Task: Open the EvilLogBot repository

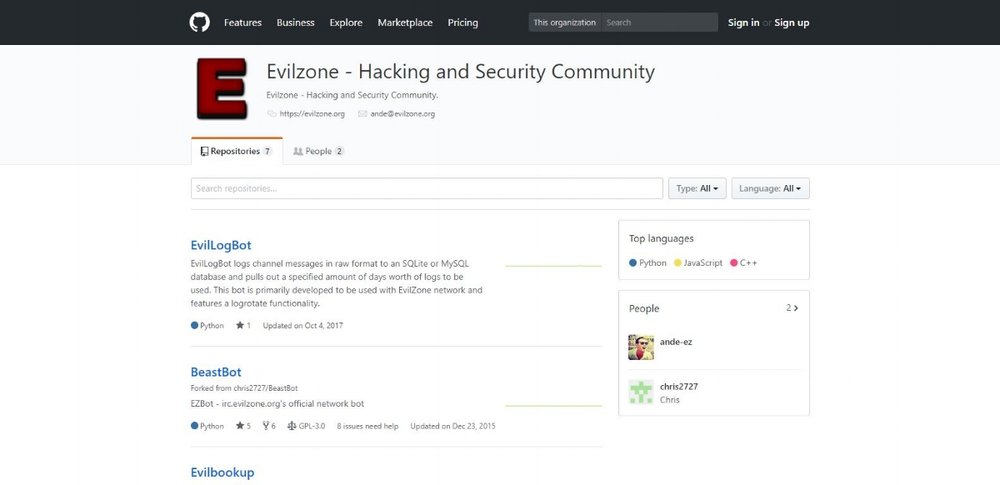Action: click(x=221, y=245)
